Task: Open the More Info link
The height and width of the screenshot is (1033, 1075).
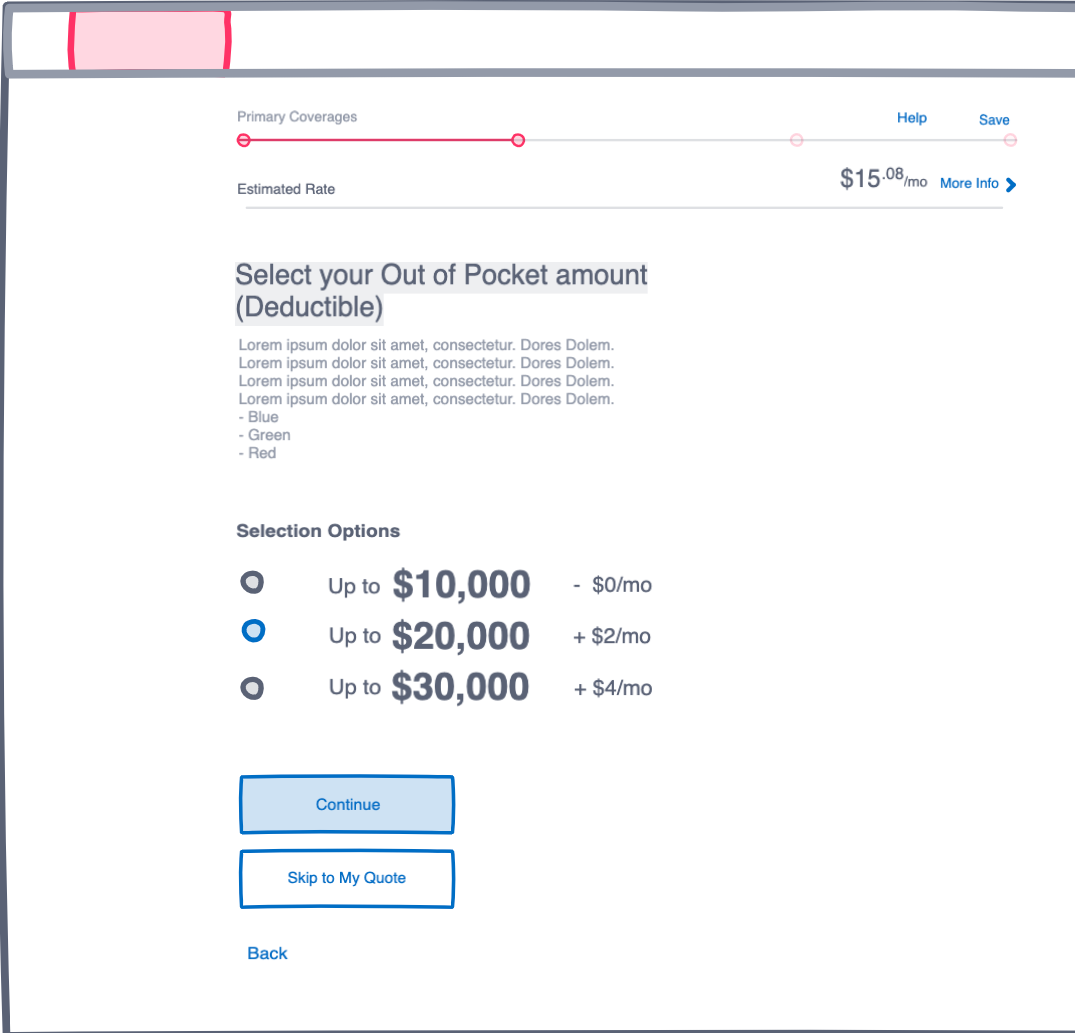Action: pyautogui.click(x=969, y=184)
